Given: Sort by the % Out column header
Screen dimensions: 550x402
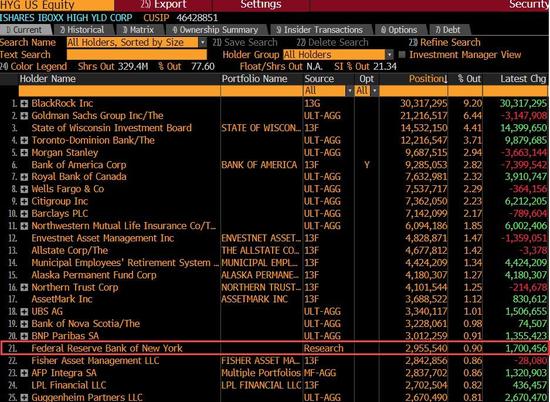Looking at the screenshot, I should coord(469,79).
